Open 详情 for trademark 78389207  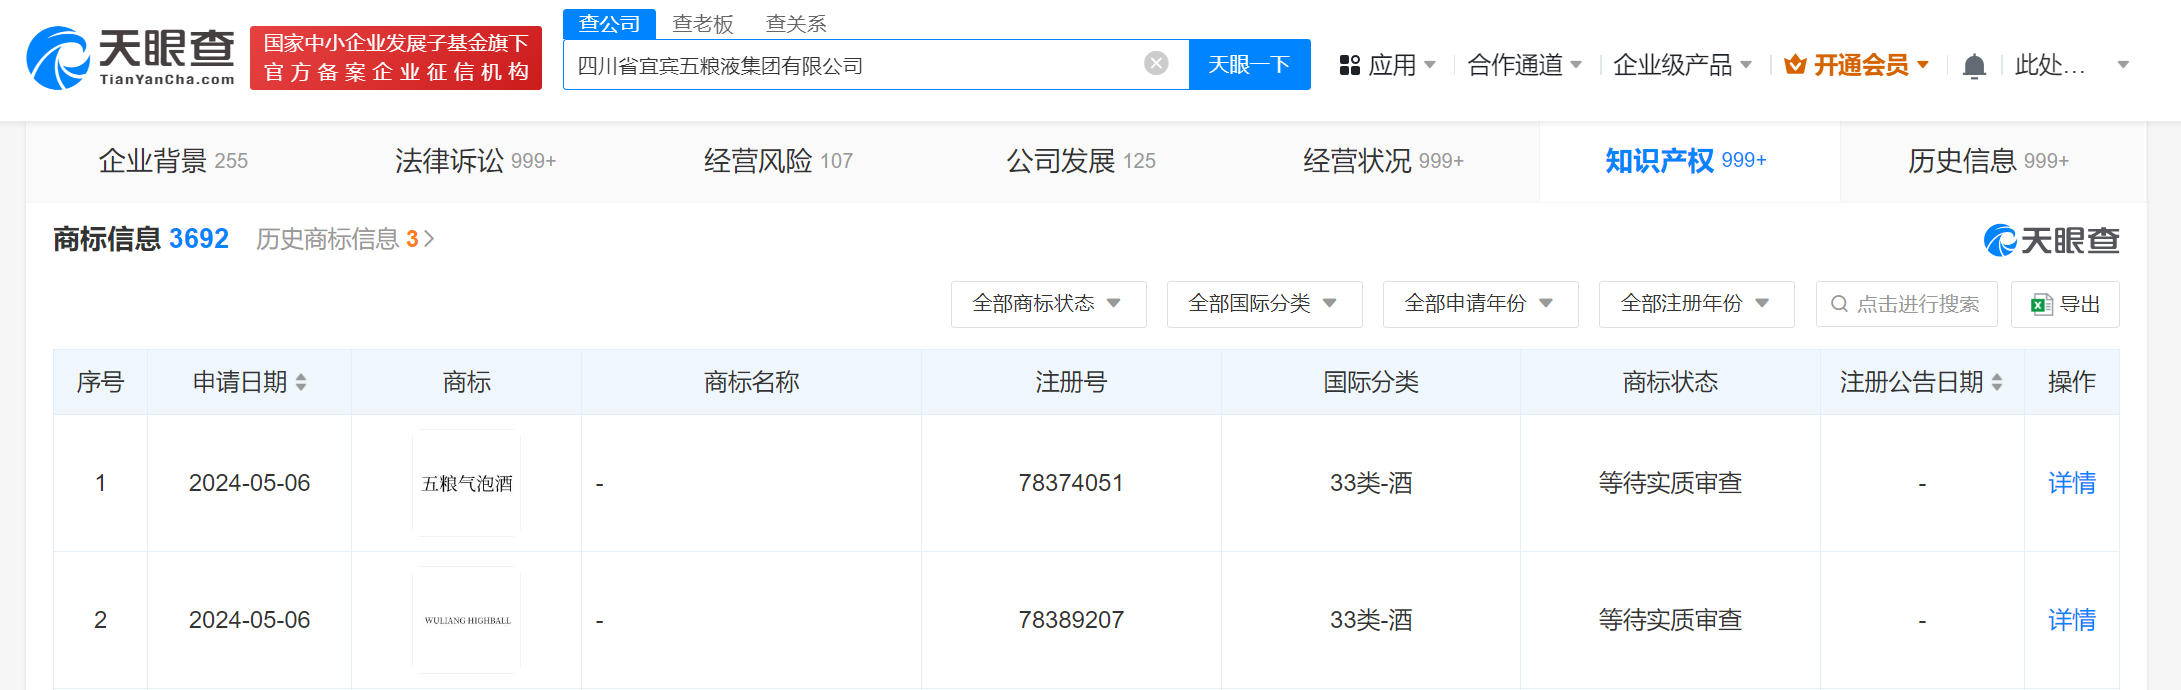[2071, 620]
